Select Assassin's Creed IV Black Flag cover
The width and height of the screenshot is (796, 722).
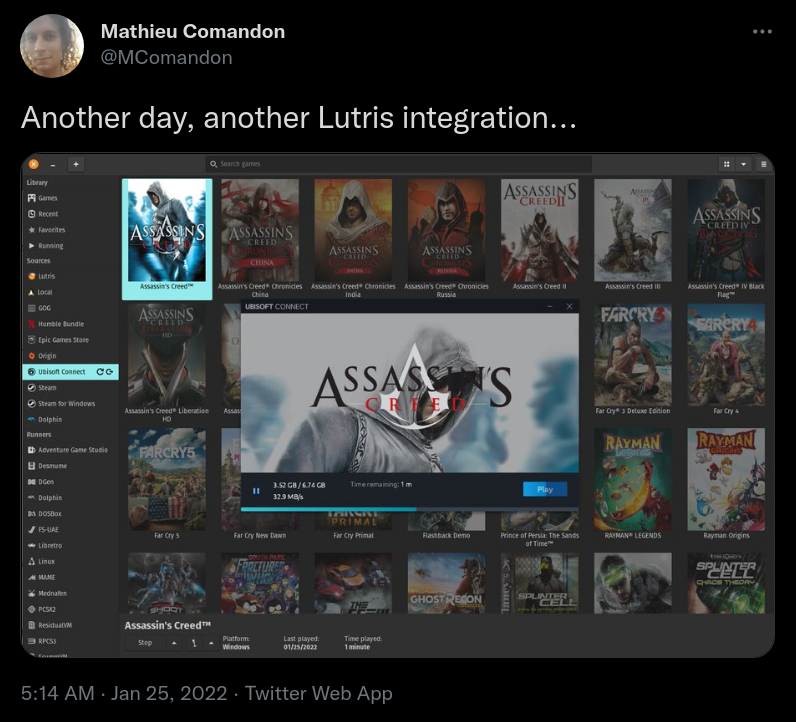(x=726, y=230)
